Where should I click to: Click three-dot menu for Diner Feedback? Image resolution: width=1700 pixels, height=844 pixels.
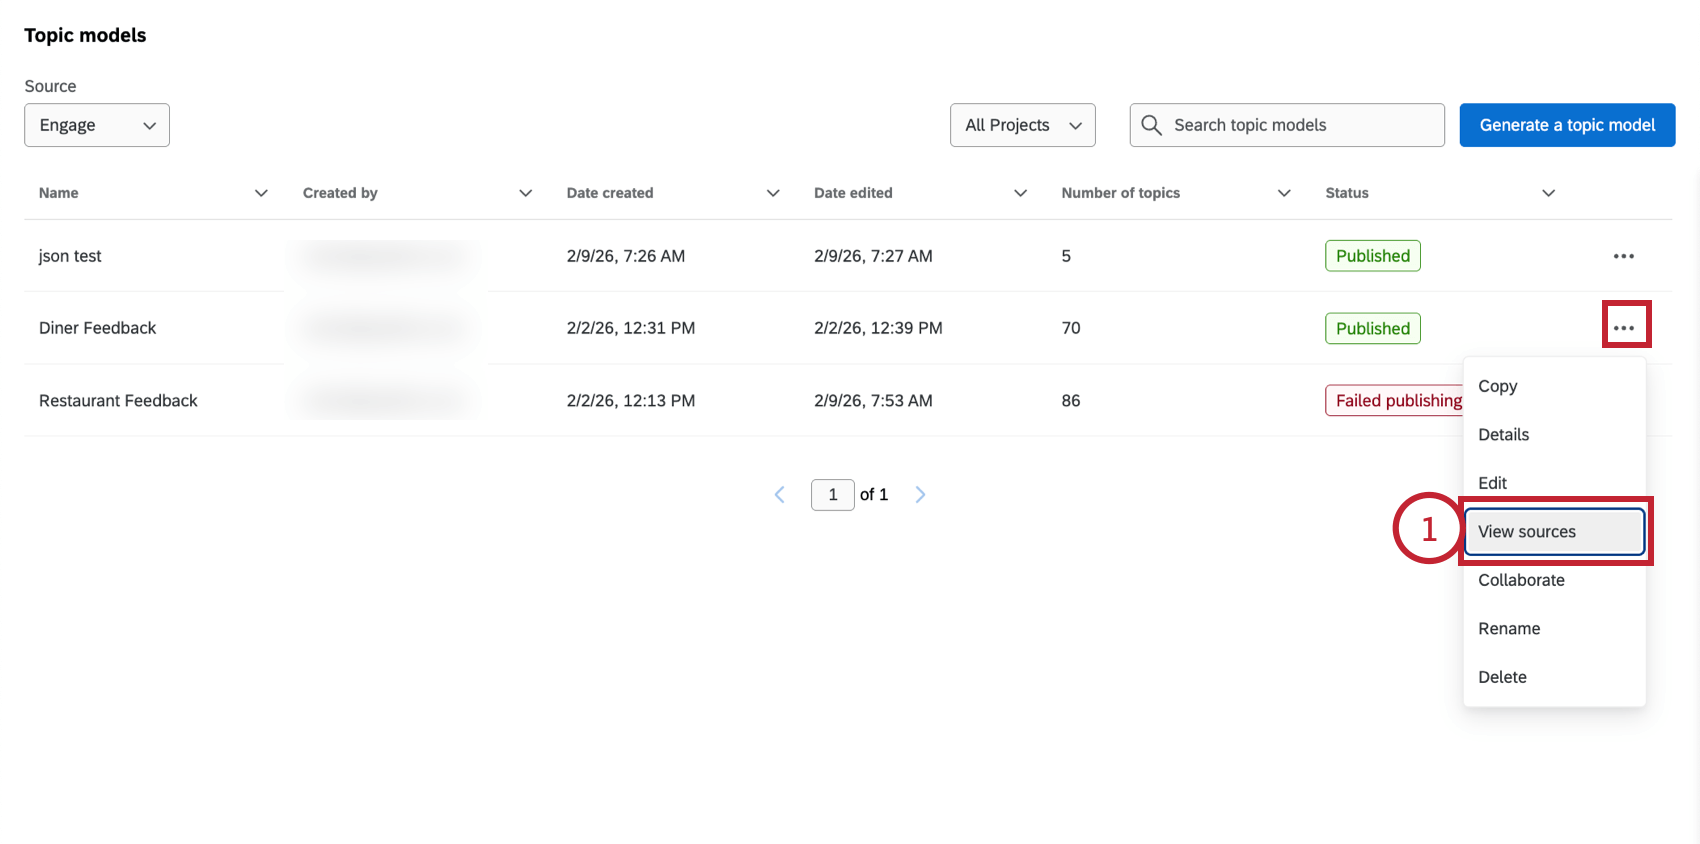[1623, 328]
